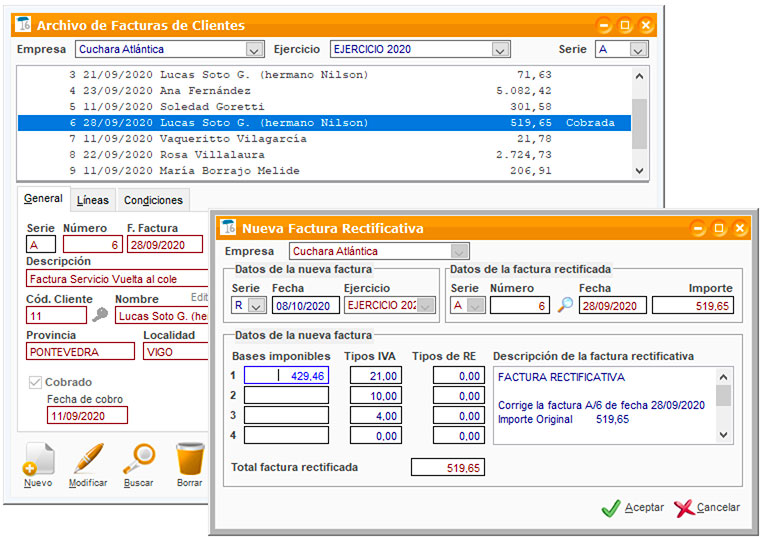The image size is (762, 538).
Task: Select highlighted invoice row 6 marked Cobrada
Action: coord(324,123)
